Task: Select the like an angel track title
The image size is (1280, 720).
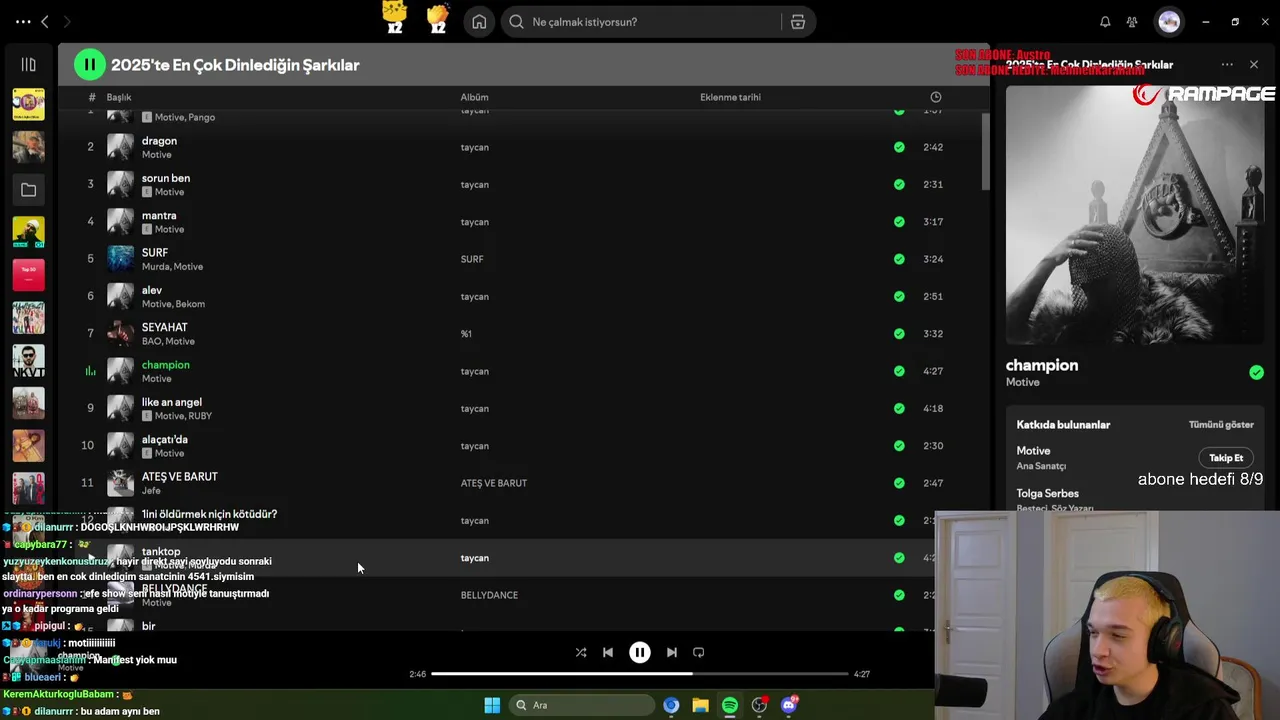Action: tap(171, 402)
